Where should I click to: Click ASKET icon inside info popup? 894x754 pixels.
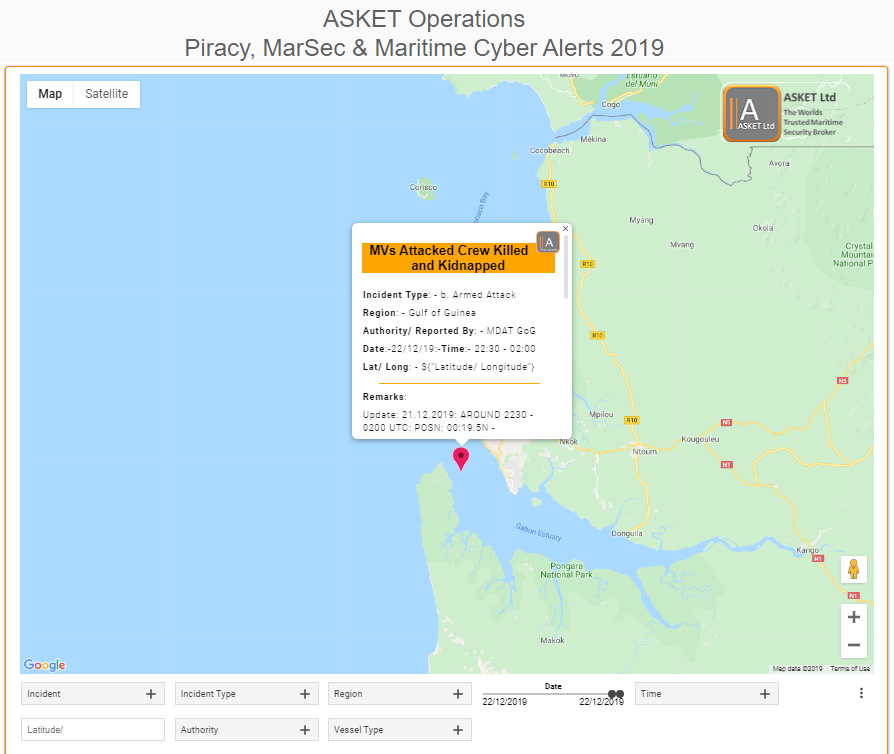click(548, 242)
